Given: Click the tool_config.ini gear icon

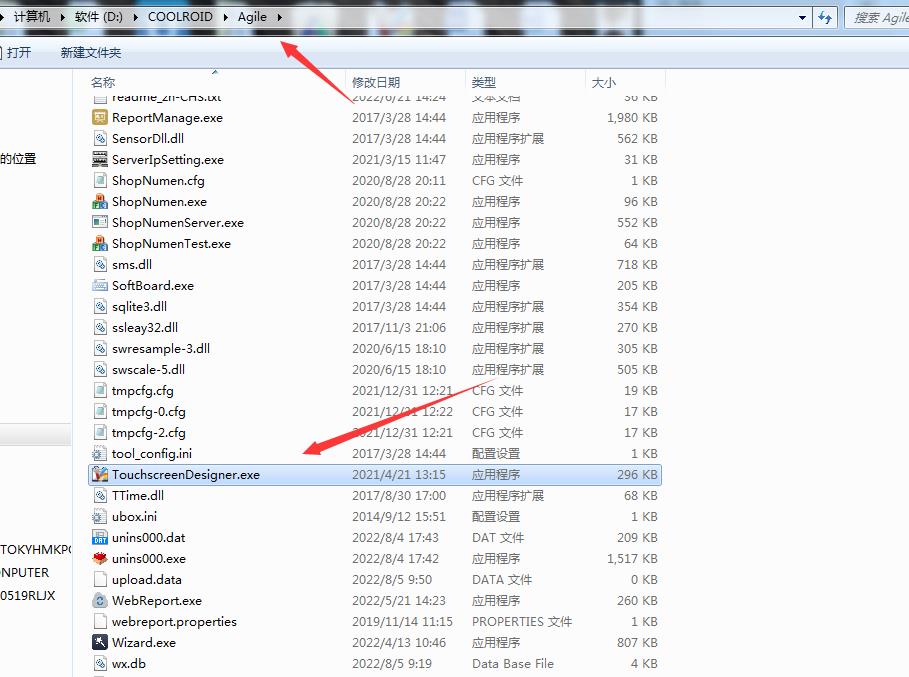Looking at the screenshot, I should point(100,454).
